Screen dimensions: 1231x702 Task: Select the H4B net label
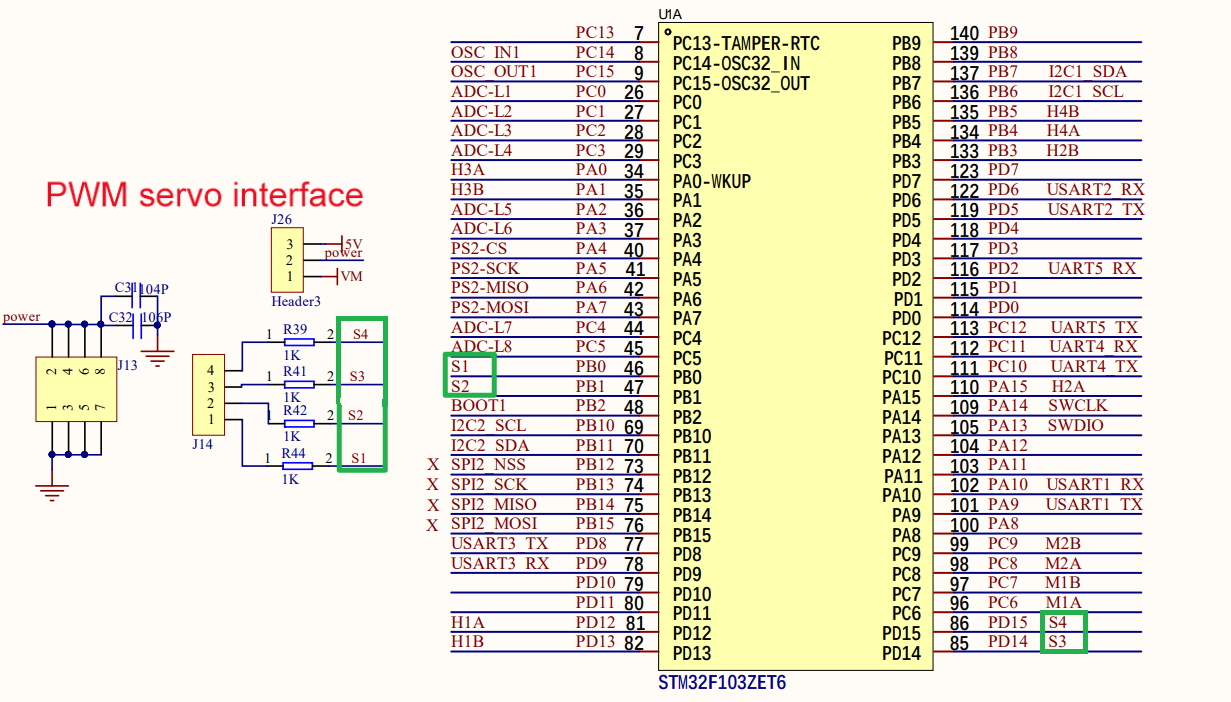(x=1063, y=111)
